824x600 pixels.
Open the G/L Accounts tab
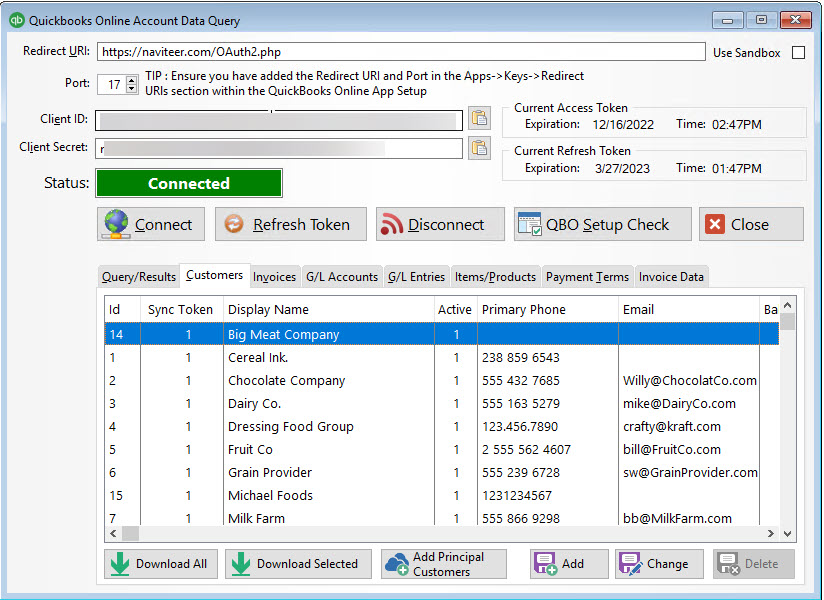click(342, 277)
